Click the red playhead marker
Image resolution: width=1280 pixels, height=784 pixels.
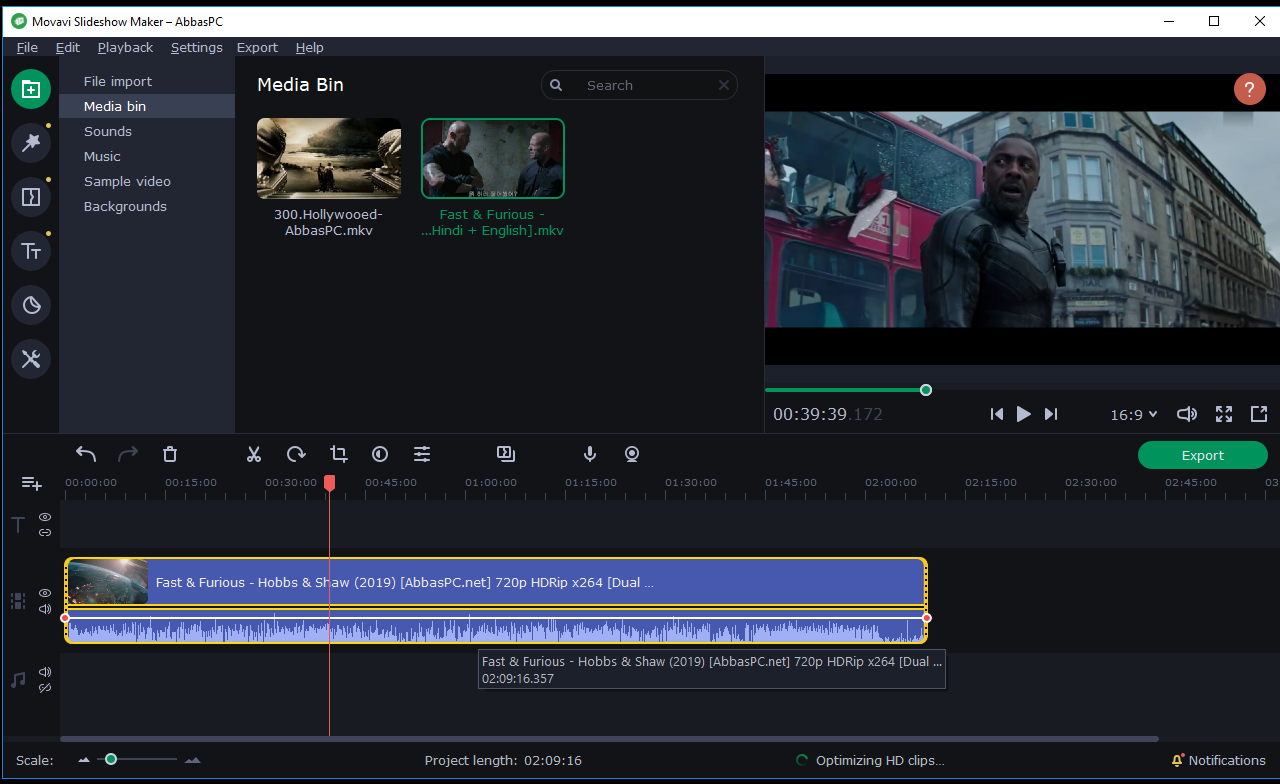(329, 483)
